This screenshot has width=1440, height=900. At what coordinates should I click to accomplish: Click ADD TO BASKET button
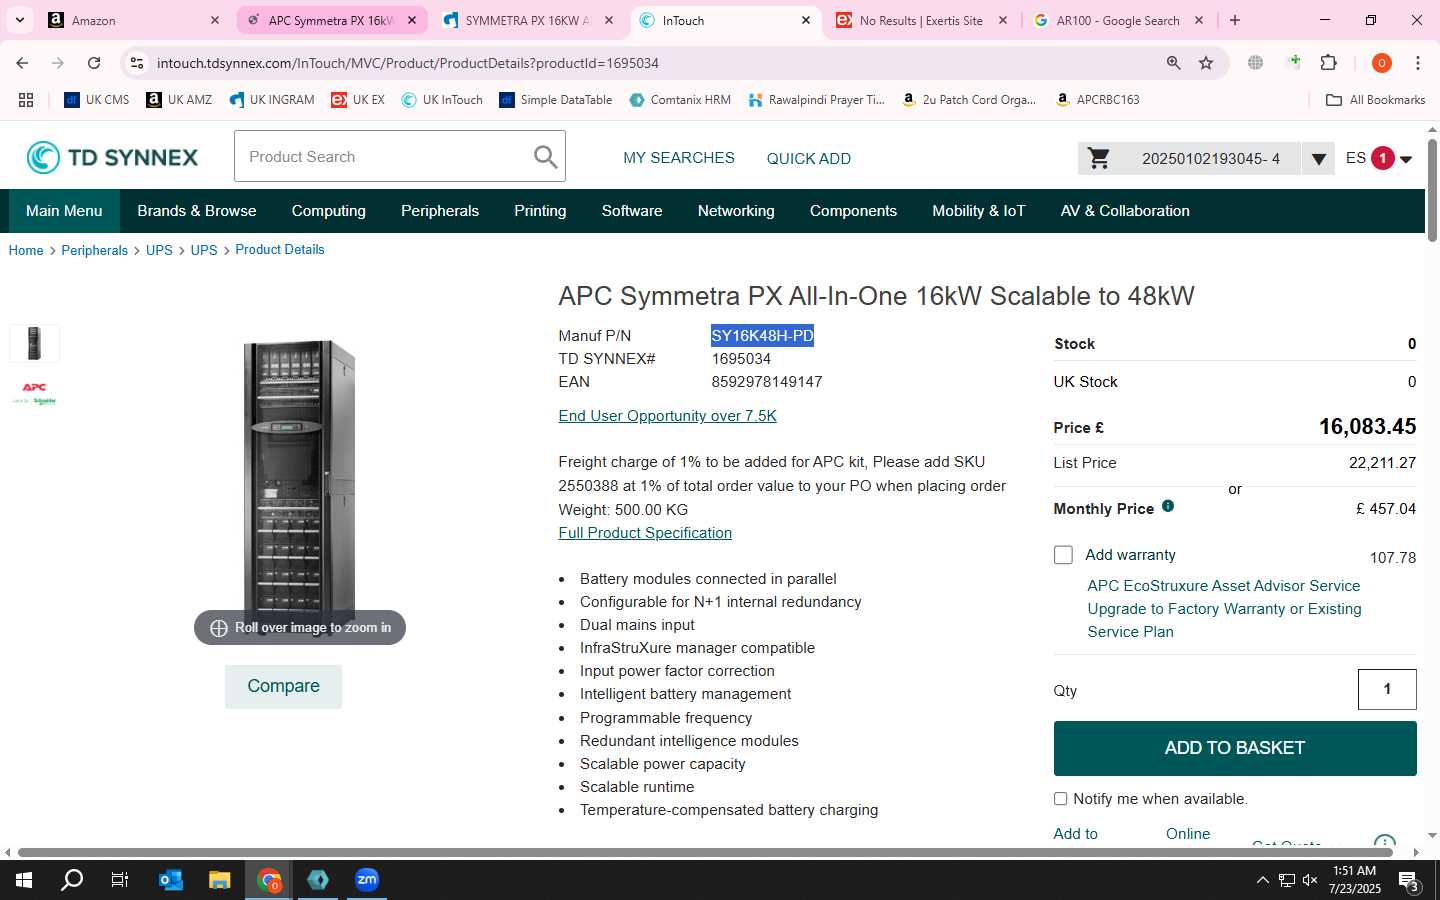pyautogui.click(x=1235, y=748)
